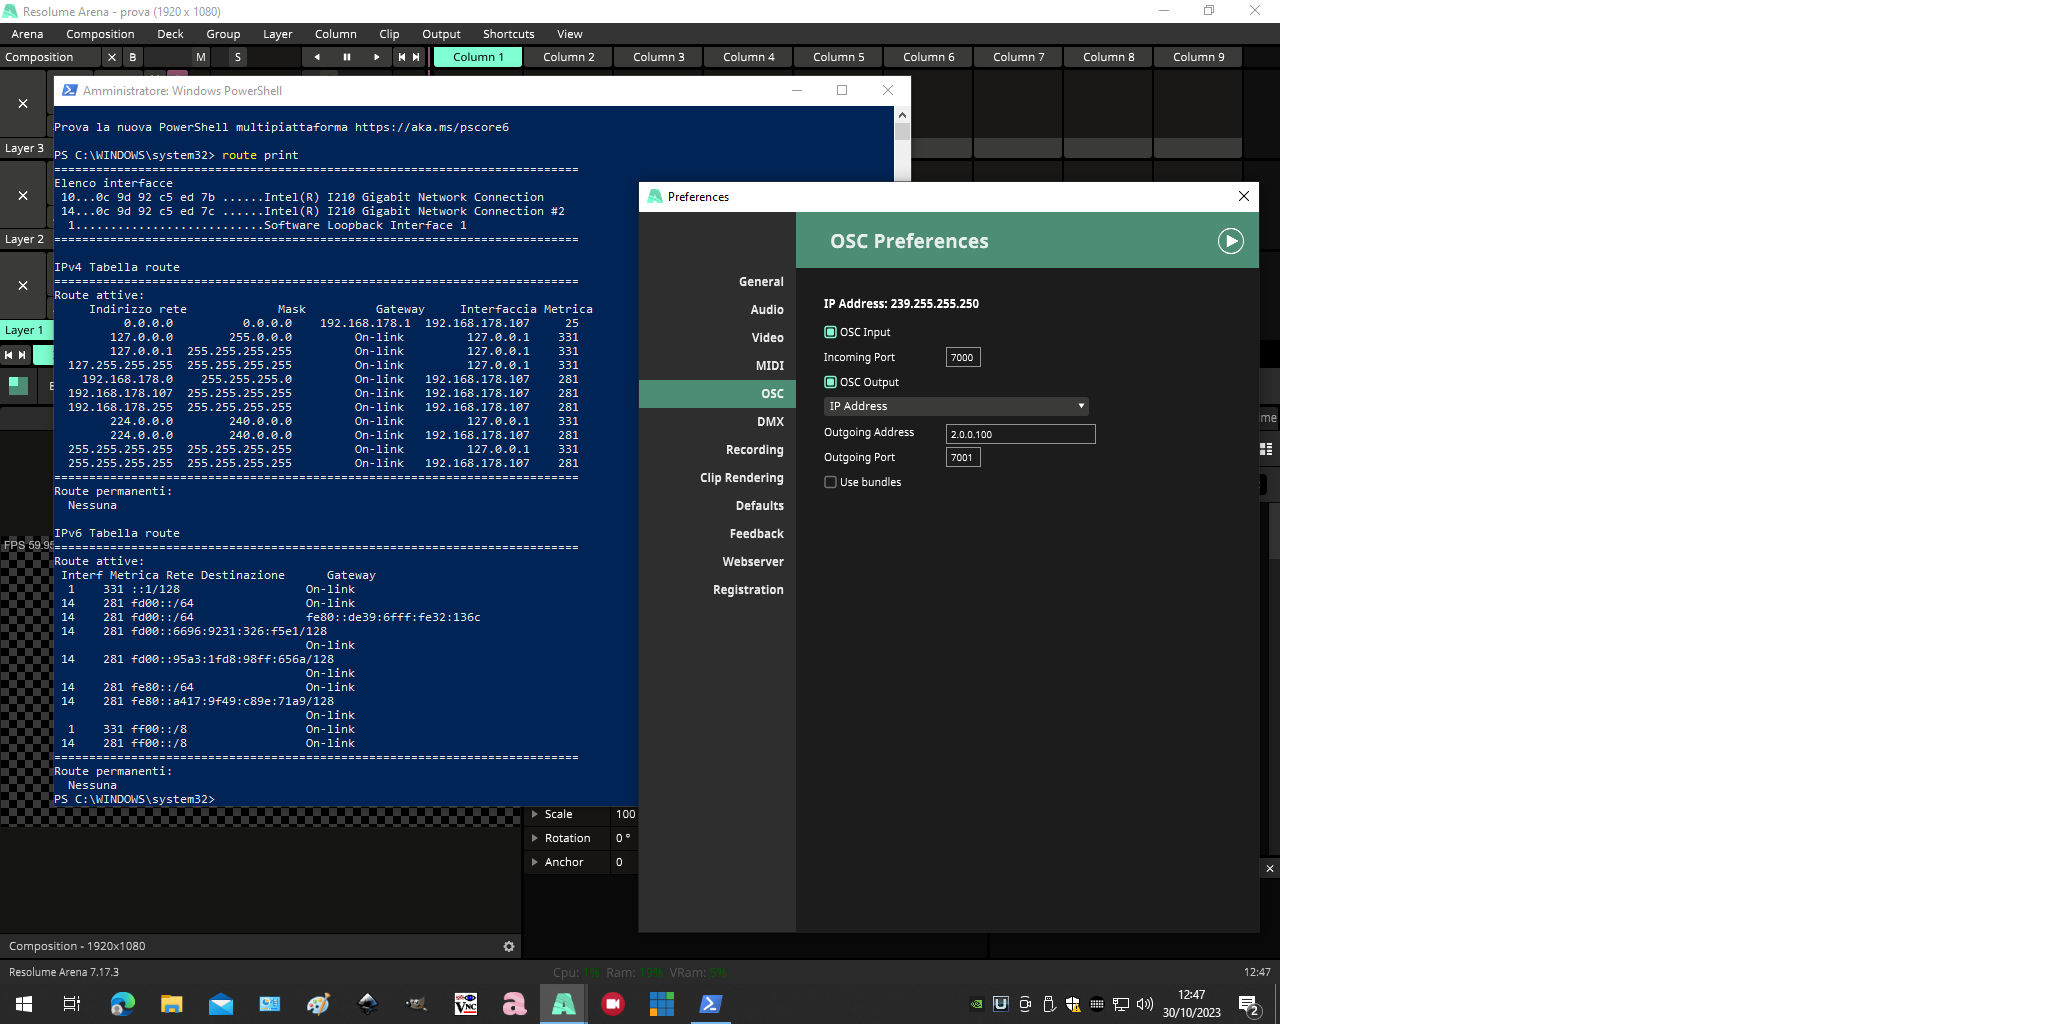Open Microsoft Edge from the taskbar
The height and width of the screenshot is (1024, 2048).
pos(122,1004)
